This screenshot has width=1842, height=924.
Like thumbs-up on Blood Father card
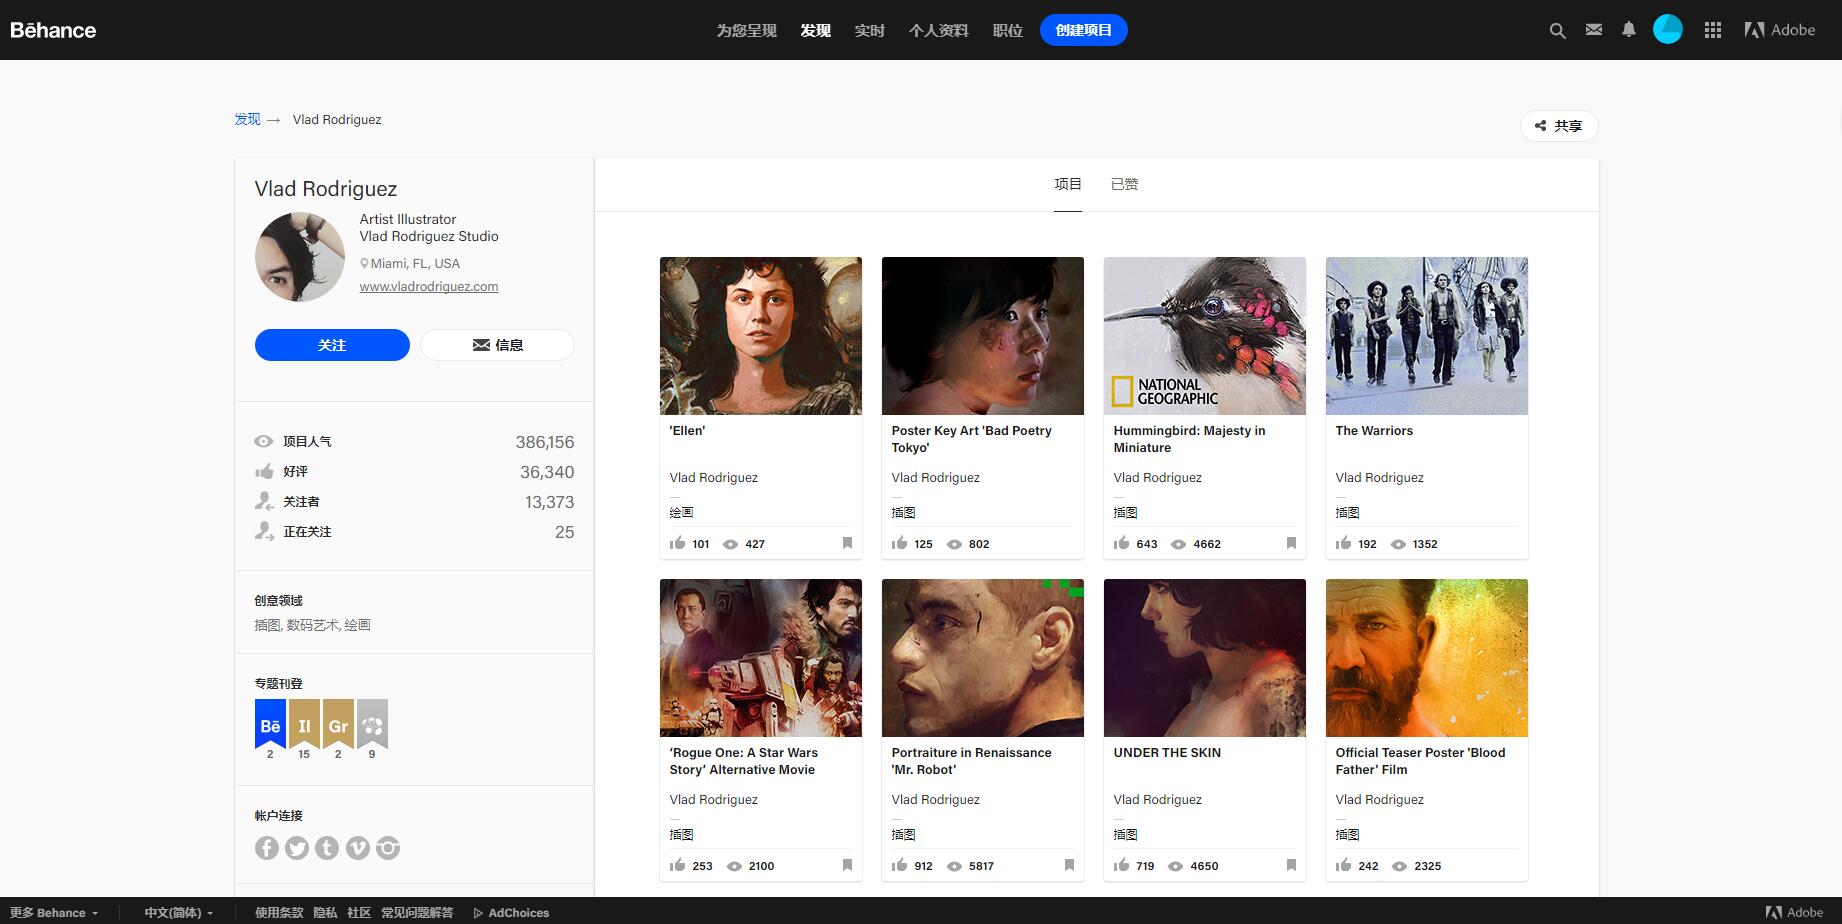[1343, 865]
